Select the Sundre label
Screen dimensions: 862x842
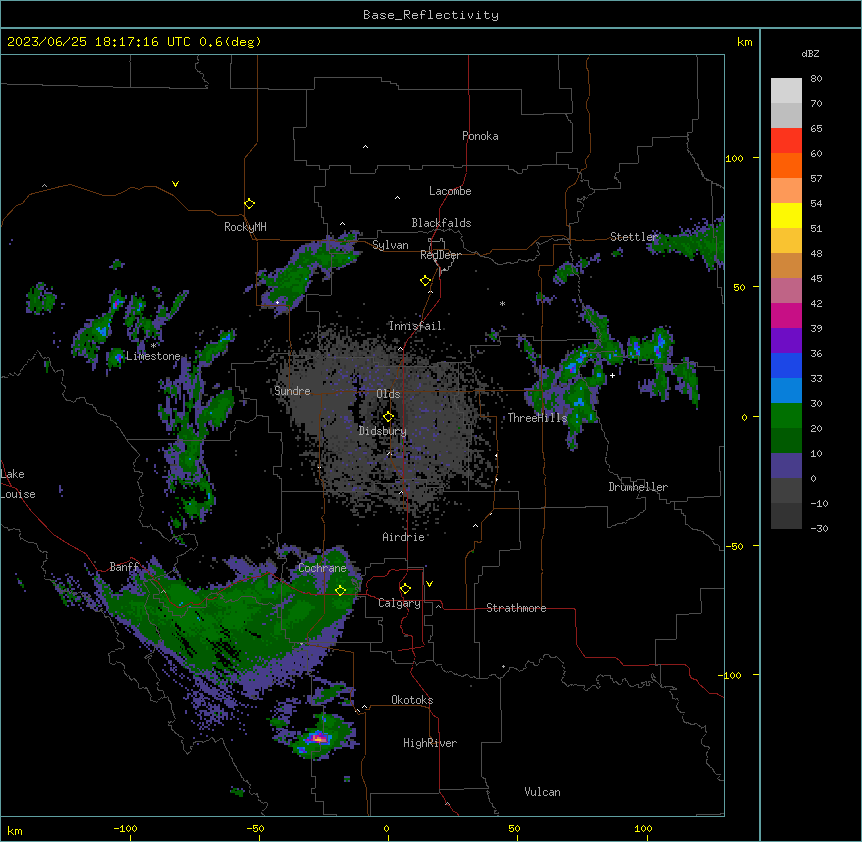(x=292, y=391)
